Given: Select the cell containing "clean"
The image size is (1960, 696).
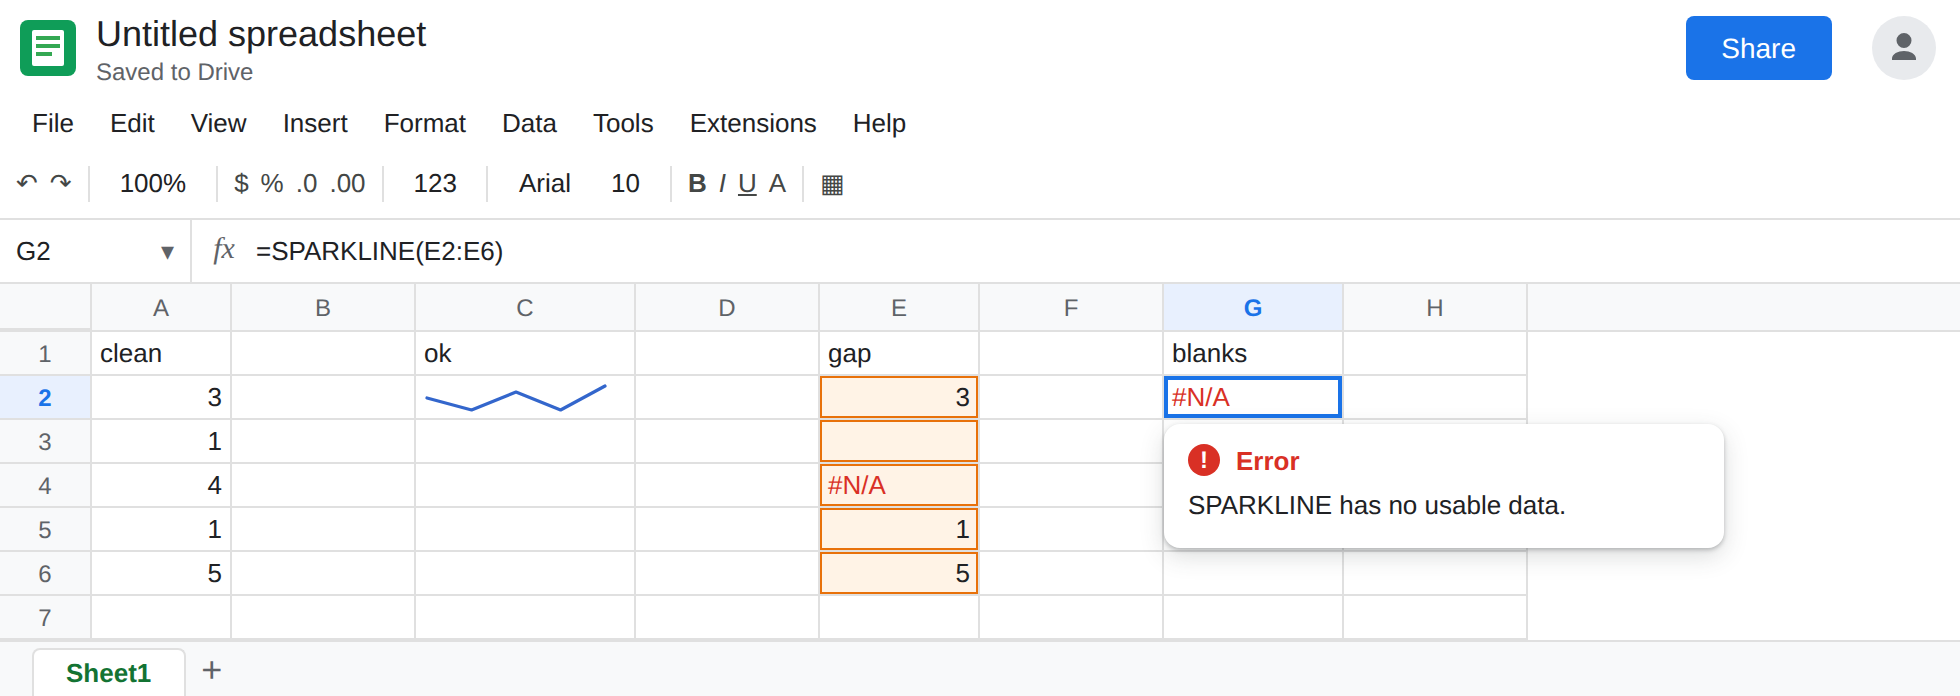Looking at the screenshot, I should 161,354.
